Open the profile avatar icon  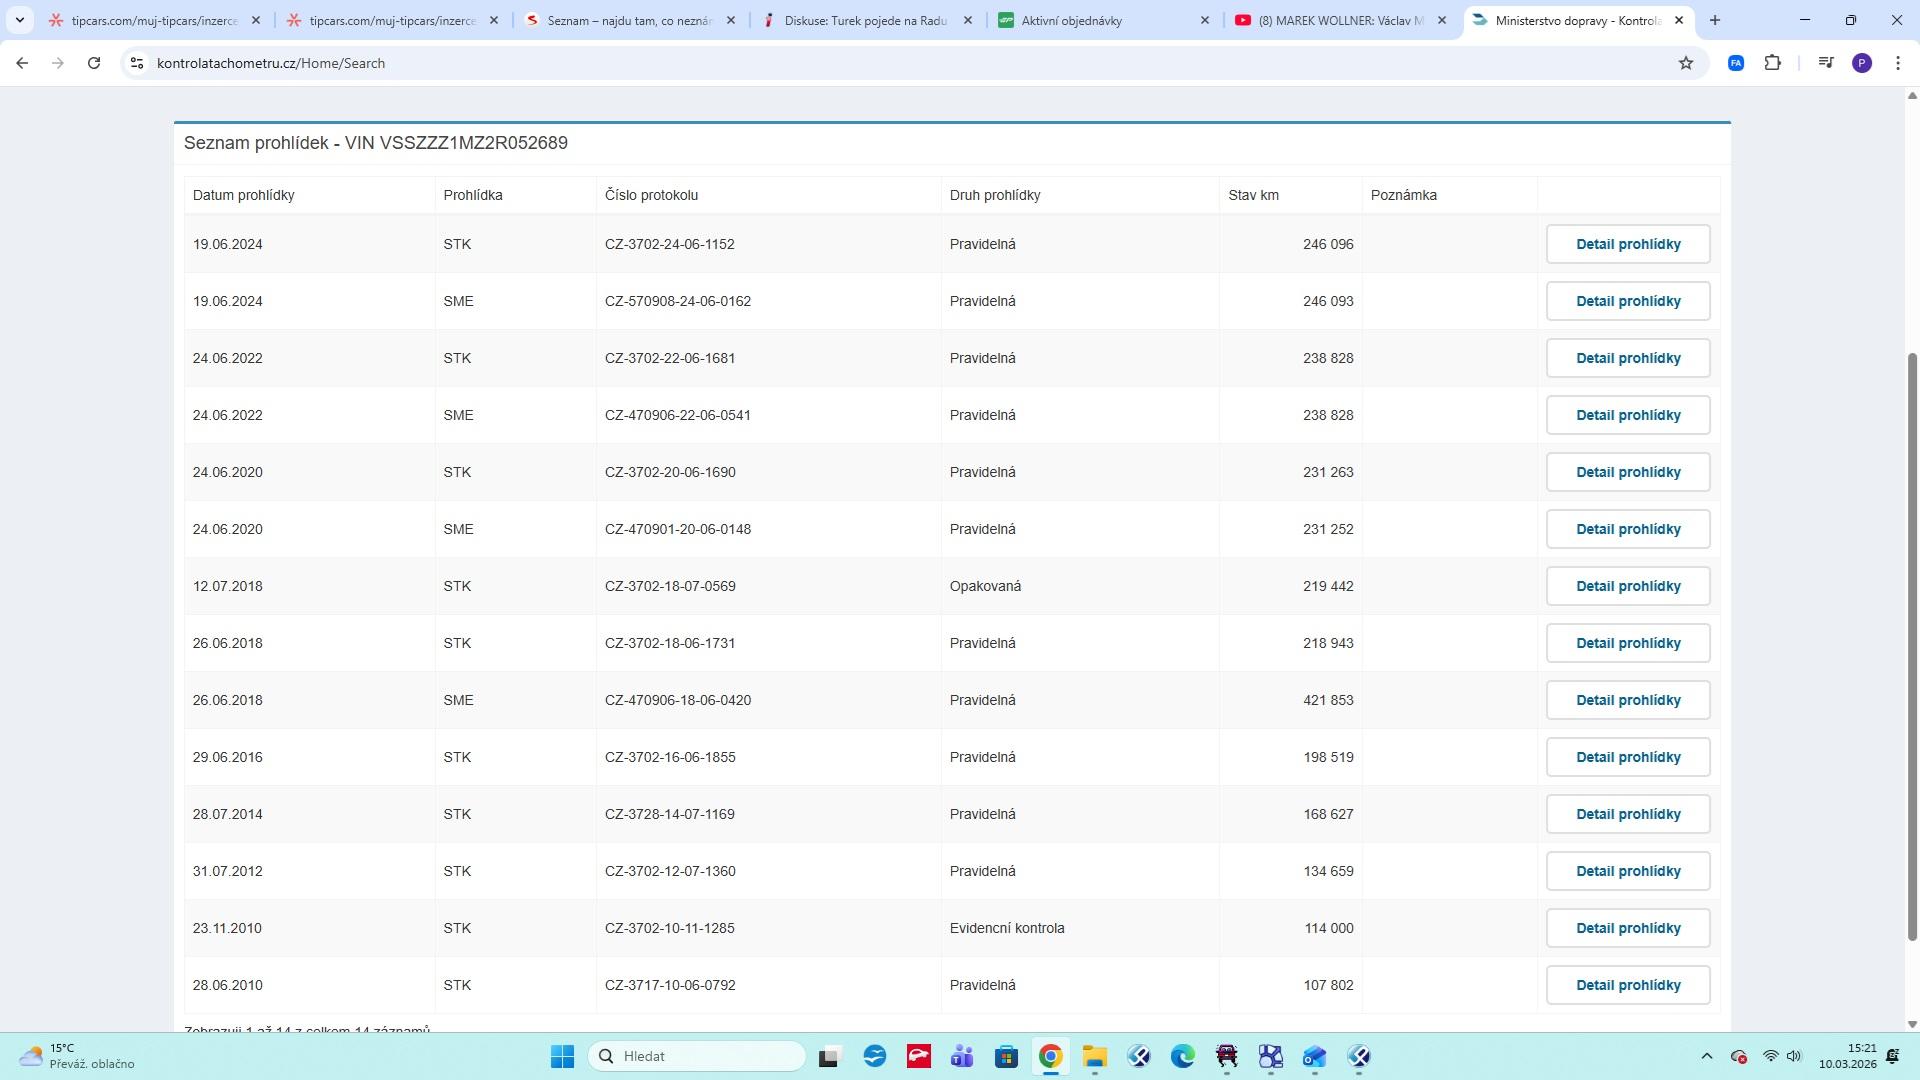[1861, 63]
